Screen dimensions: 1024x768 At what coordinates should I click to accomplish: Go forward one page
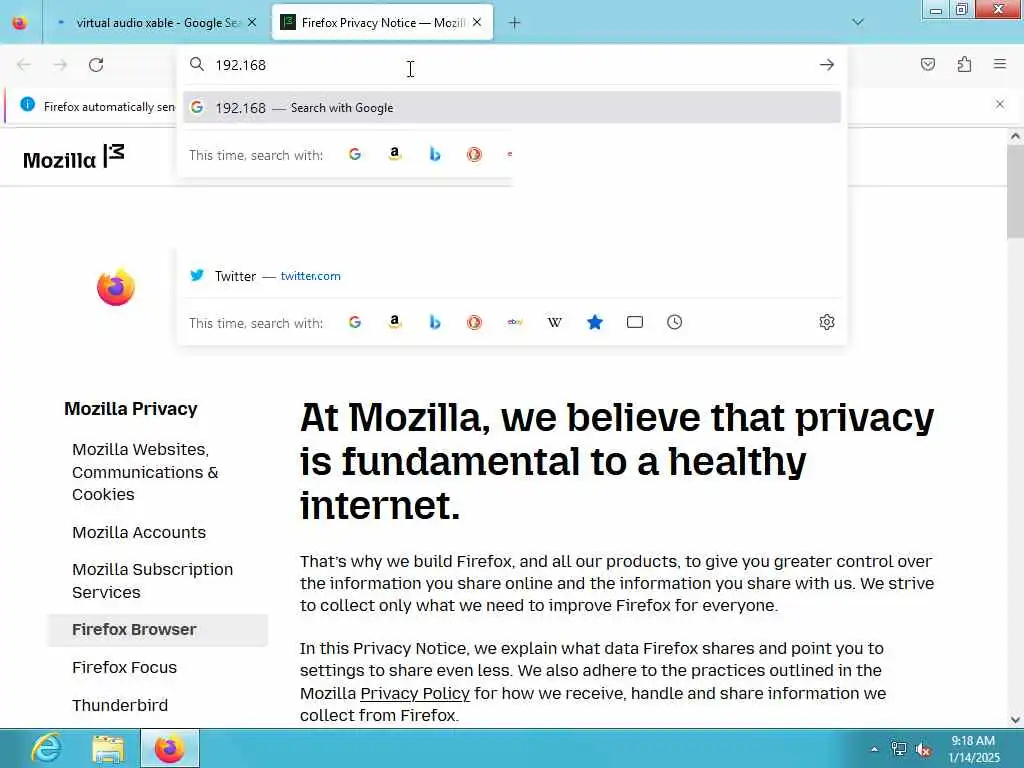tap(60, 65)
